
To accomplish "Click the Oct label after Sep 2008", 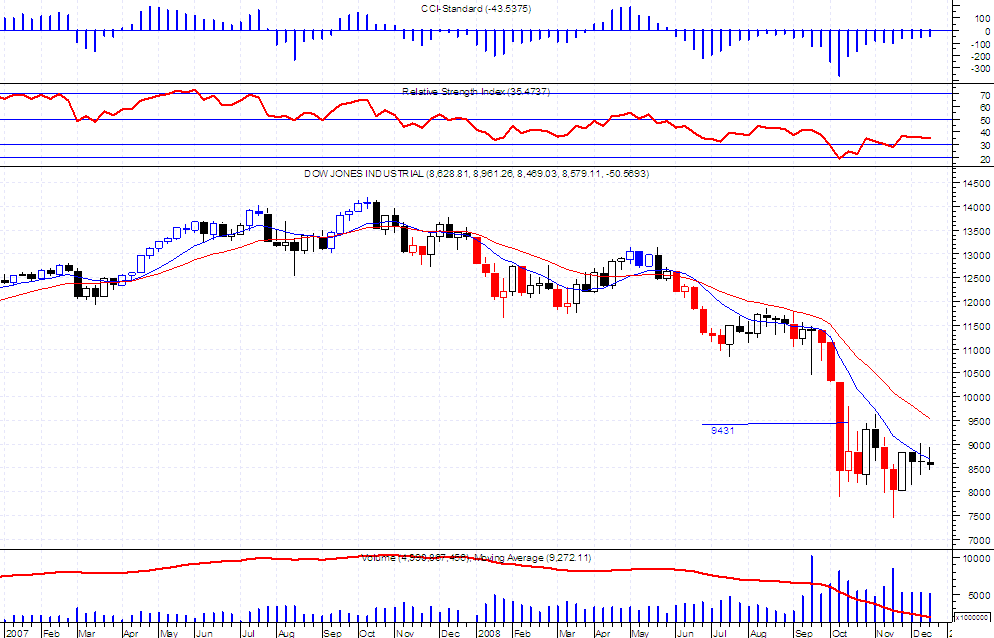I will [839, 633].
